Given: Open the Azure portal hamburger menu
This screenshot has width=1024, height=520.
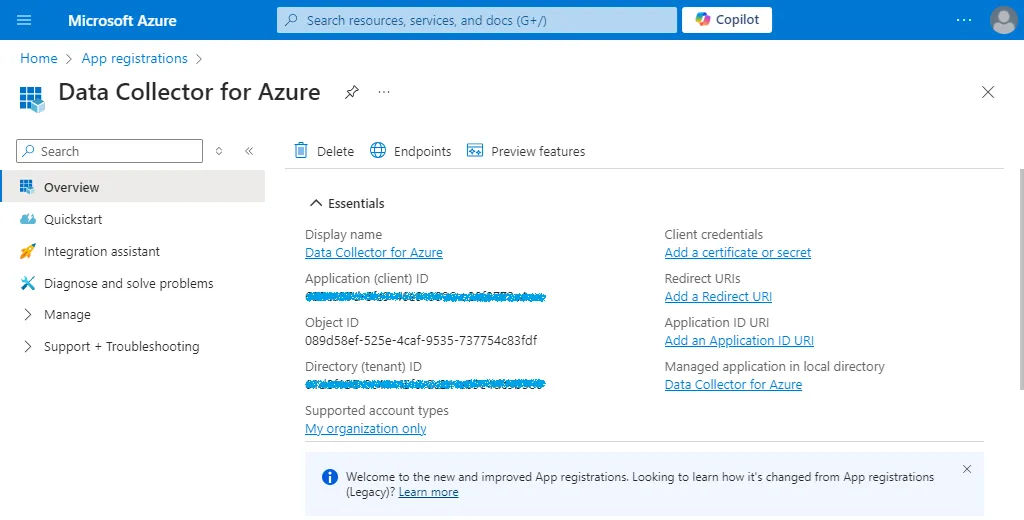Looking at the screenshot, I should [25, 20].
